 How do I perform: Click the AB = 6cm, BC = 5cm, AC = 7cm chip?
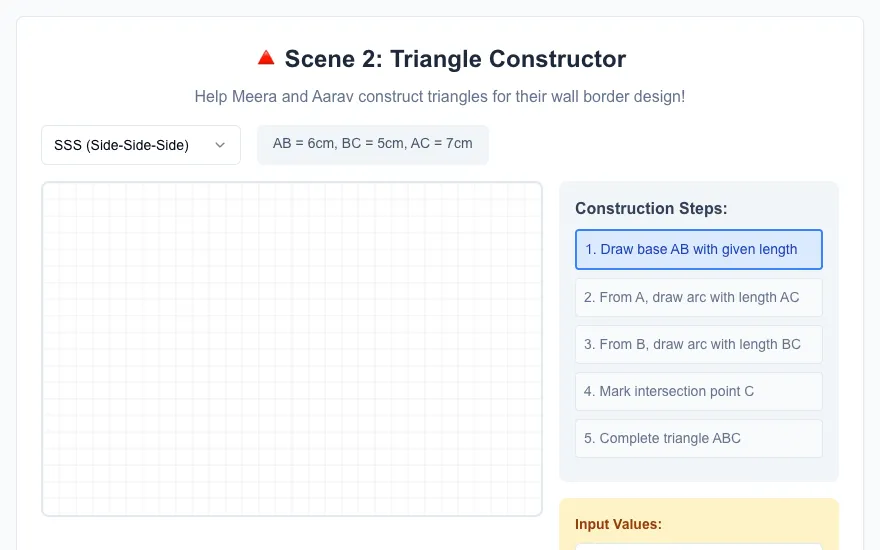click(373, 144)
